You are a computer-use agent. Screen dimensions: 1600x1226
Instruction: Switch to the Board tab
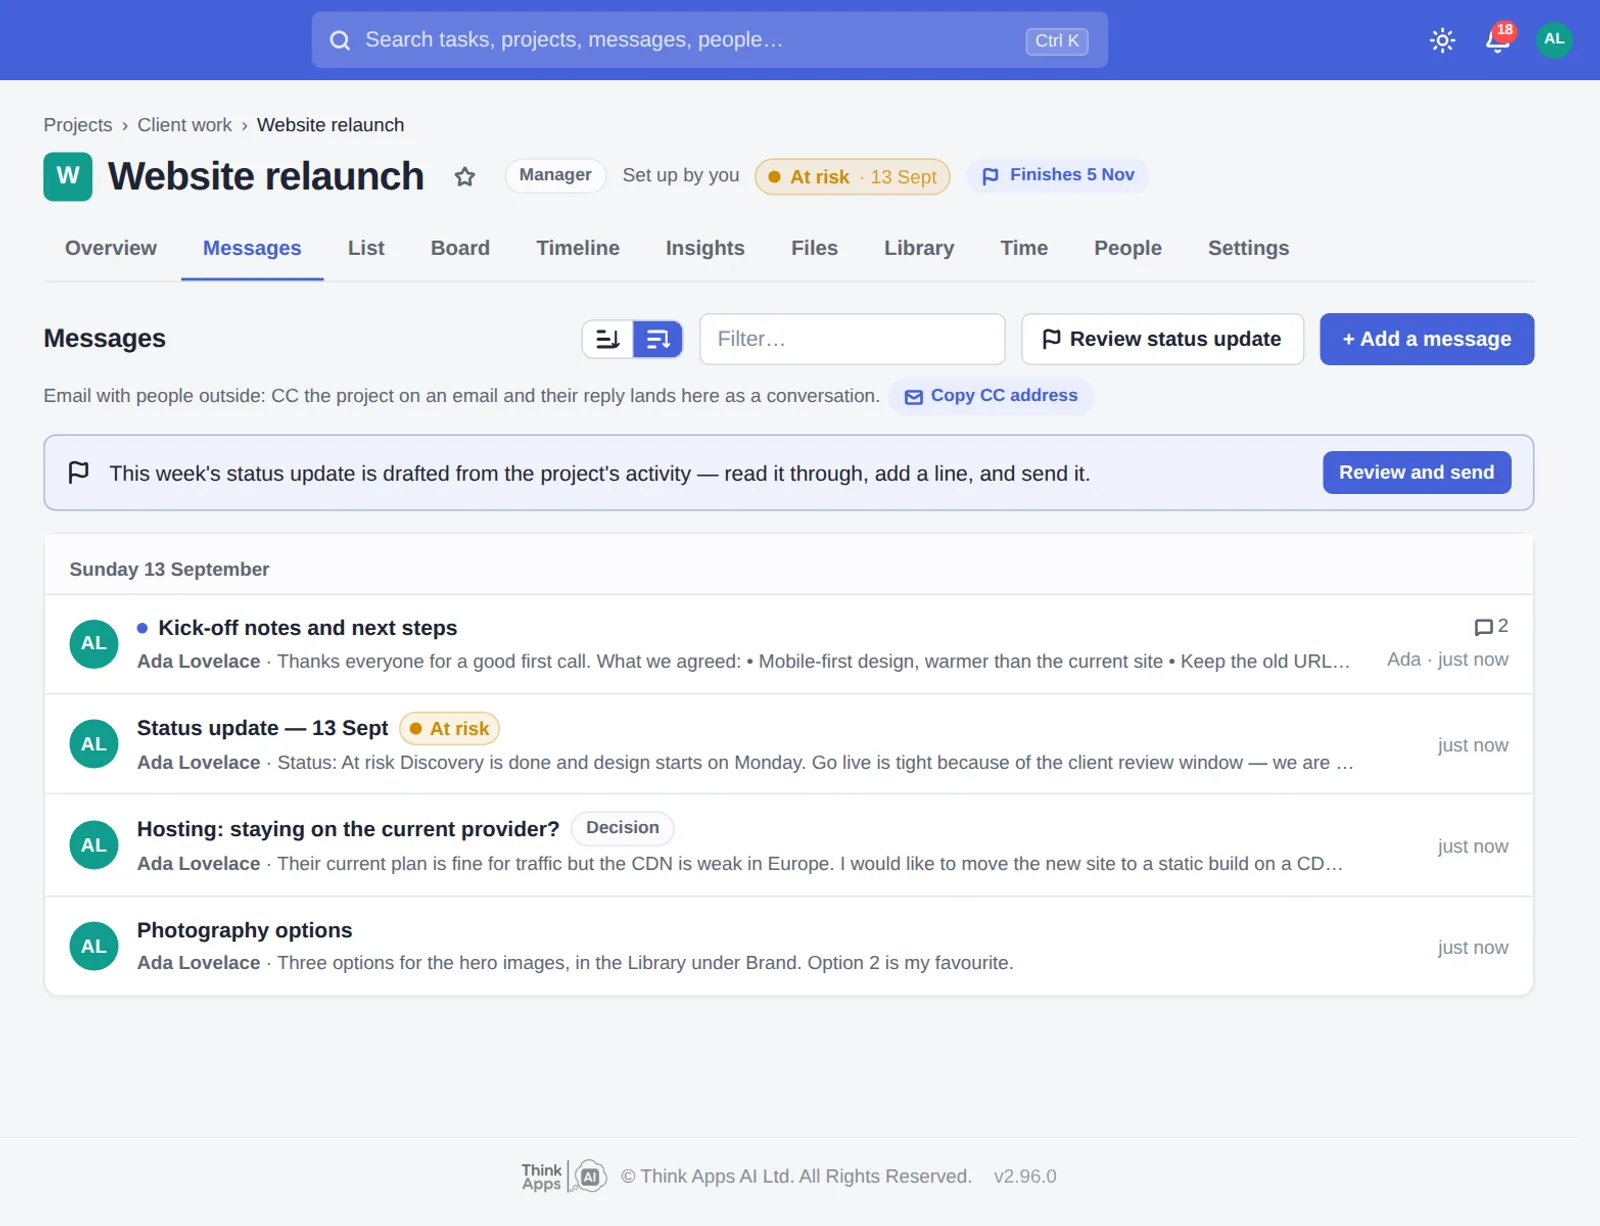click(460, 248)
